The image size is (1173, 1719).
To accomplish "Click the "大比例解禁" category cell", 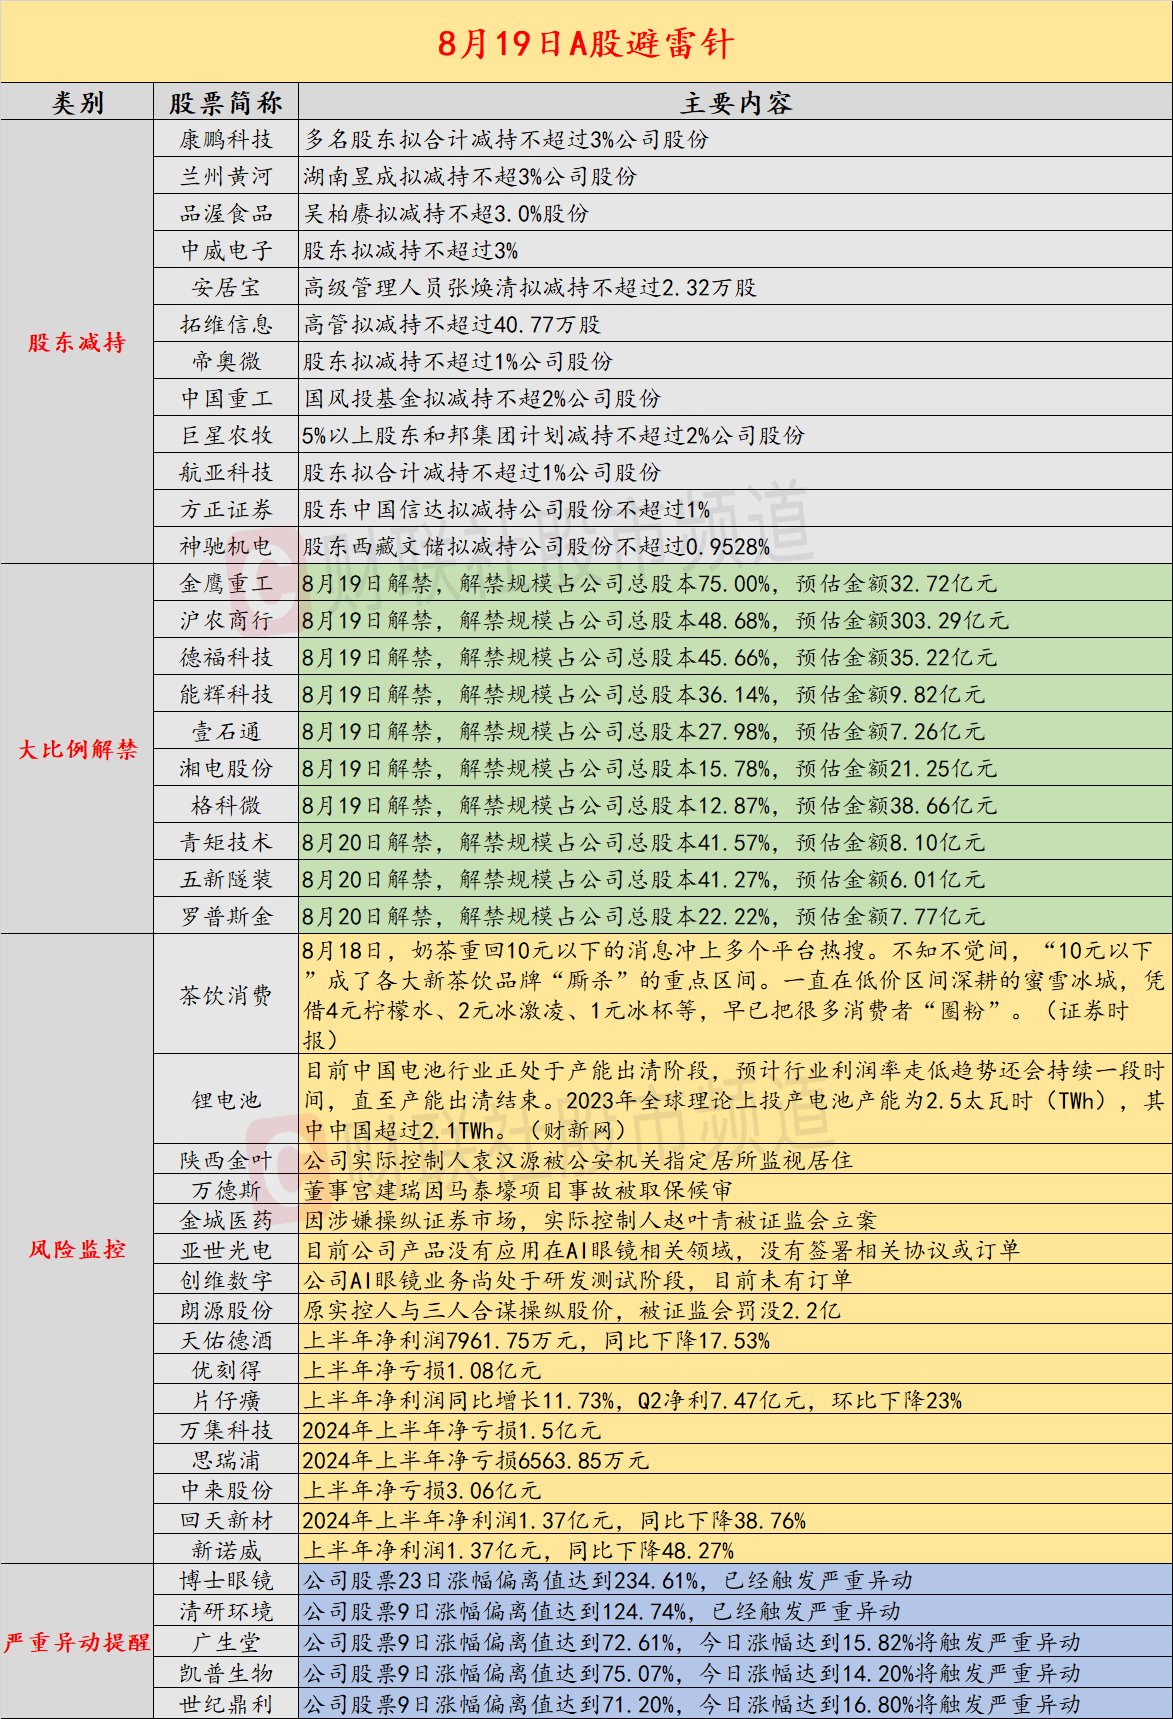I will 77,749.
